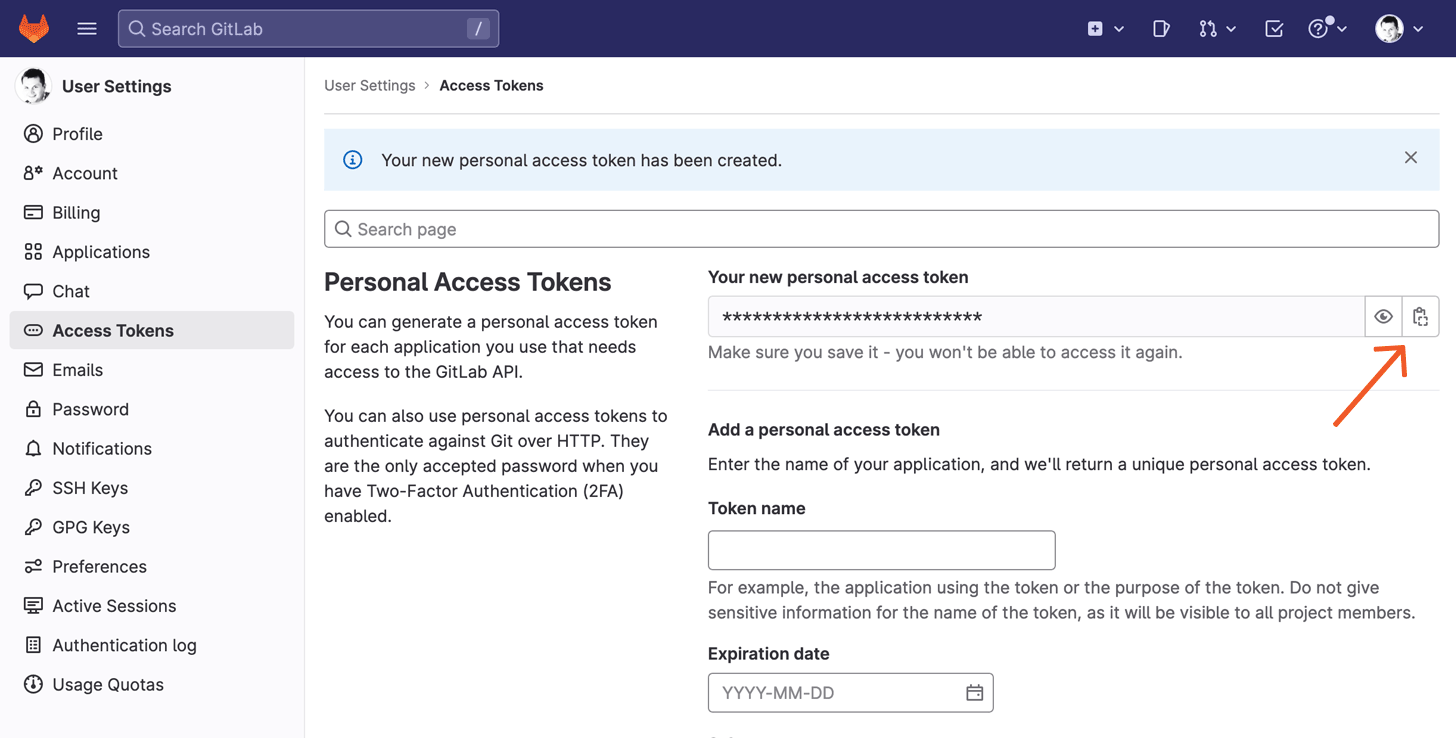Viewport: 1456px width, 738px height.
Task: Expand the avatar account dropdown
Action: coord(1418,28)
